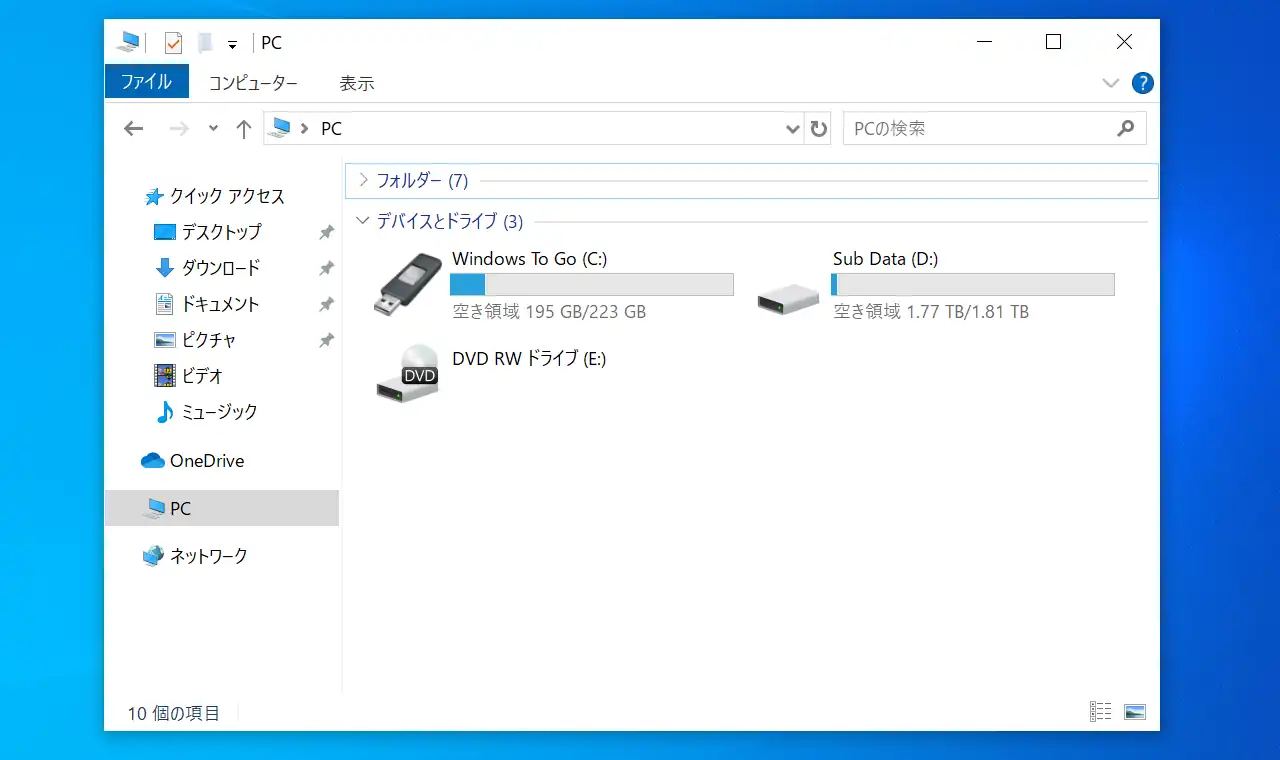This screenshot has height=760, width=1280.
Task: Open デスクトップ in the navigation pane
Action: 221,232
